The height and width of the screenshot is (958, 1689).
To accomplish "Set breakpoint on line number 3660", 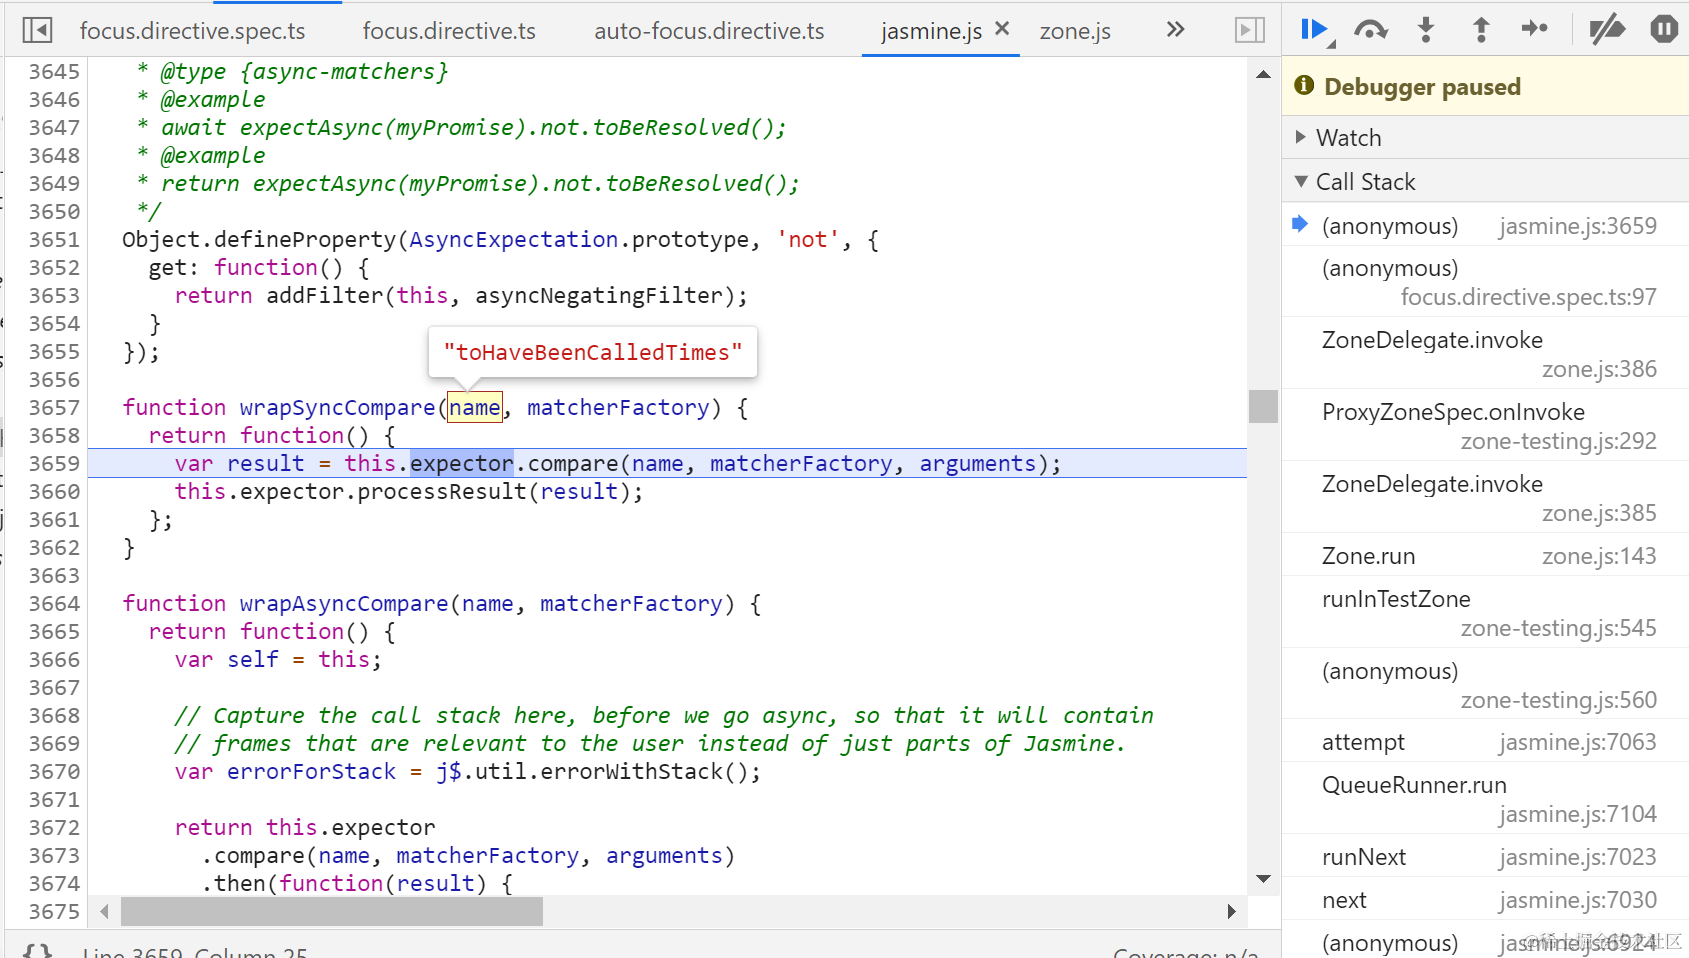I will [x=54, y=492].
